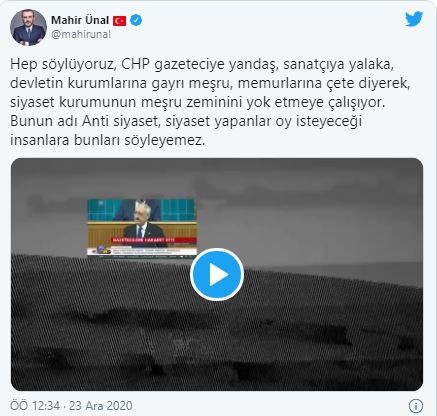Click the blue verified badge
The height and width of the screenshot is (416, 437).
[x=136, y=20]
